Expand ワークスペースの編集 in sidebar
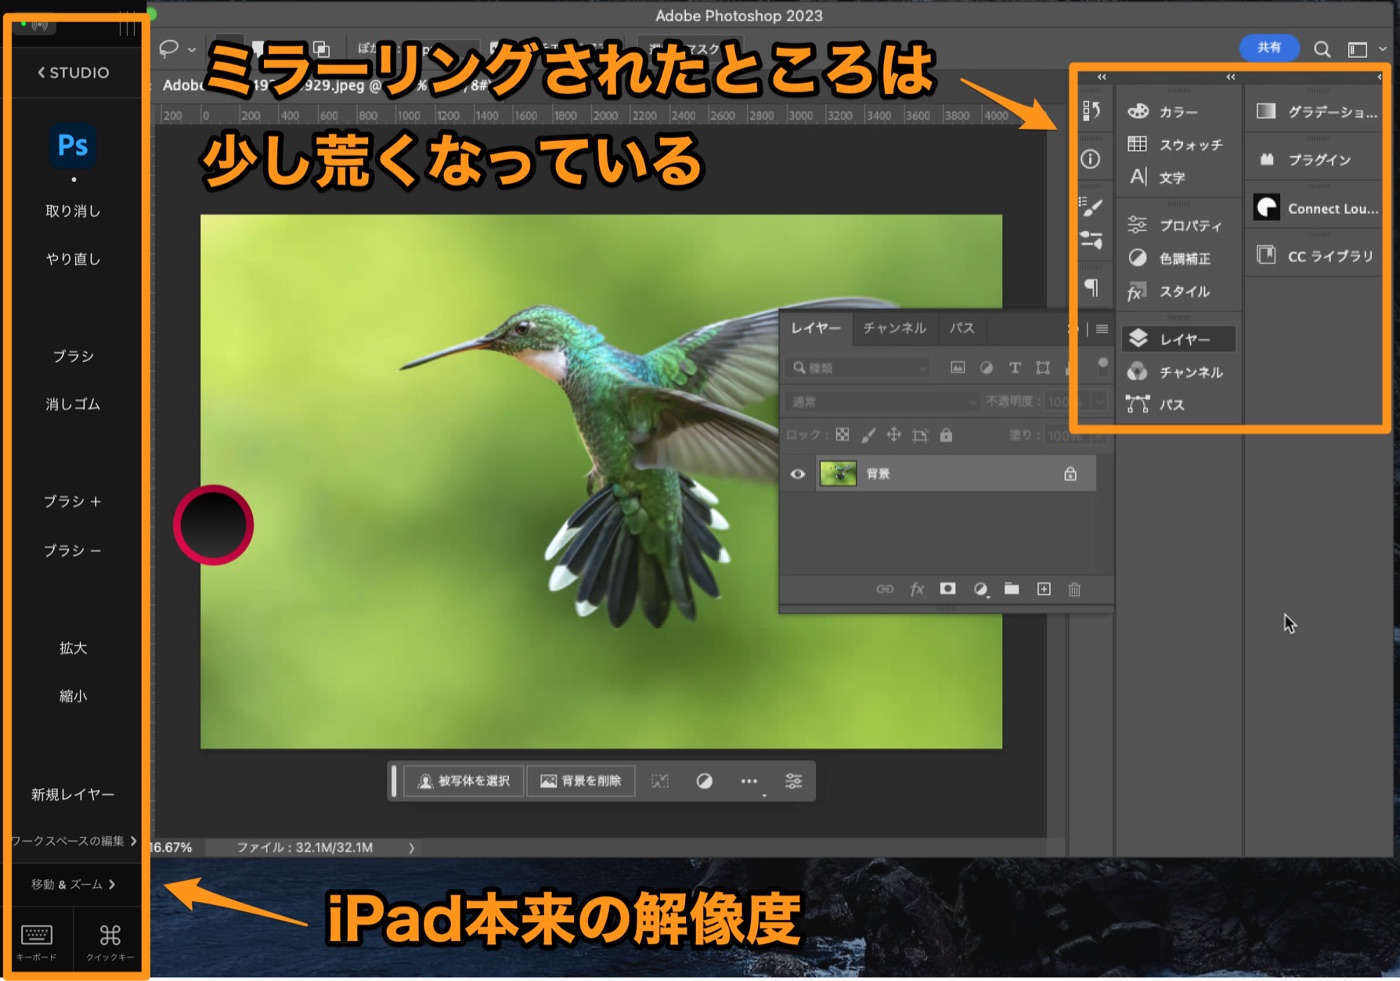The image size is (1400, 981). 74,841
